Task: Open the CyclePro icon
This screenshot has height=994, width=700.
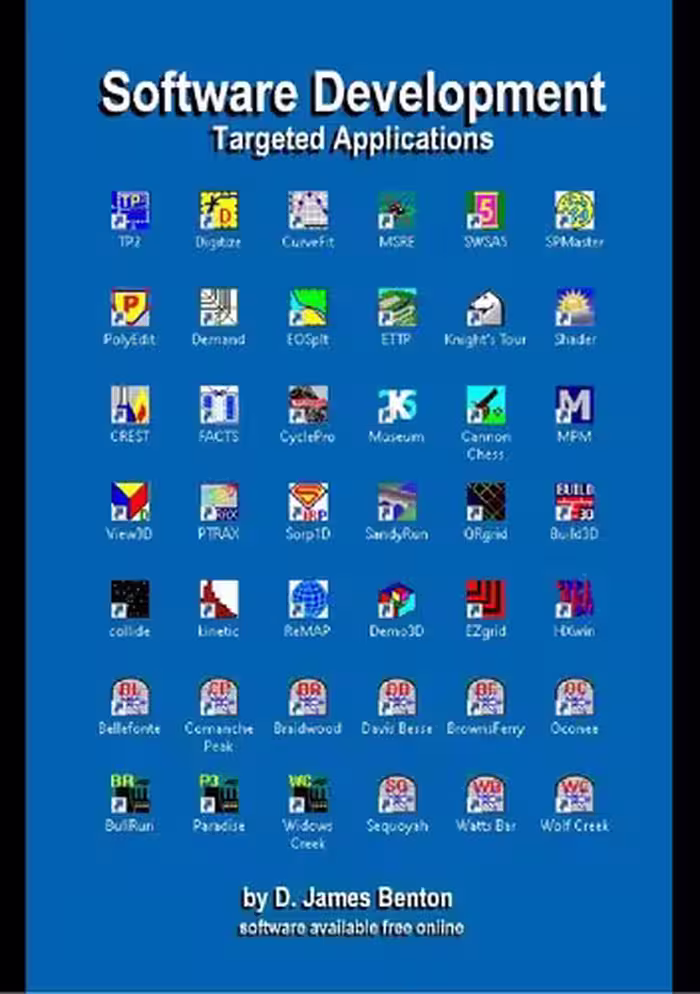Action: tap(308, 404)
